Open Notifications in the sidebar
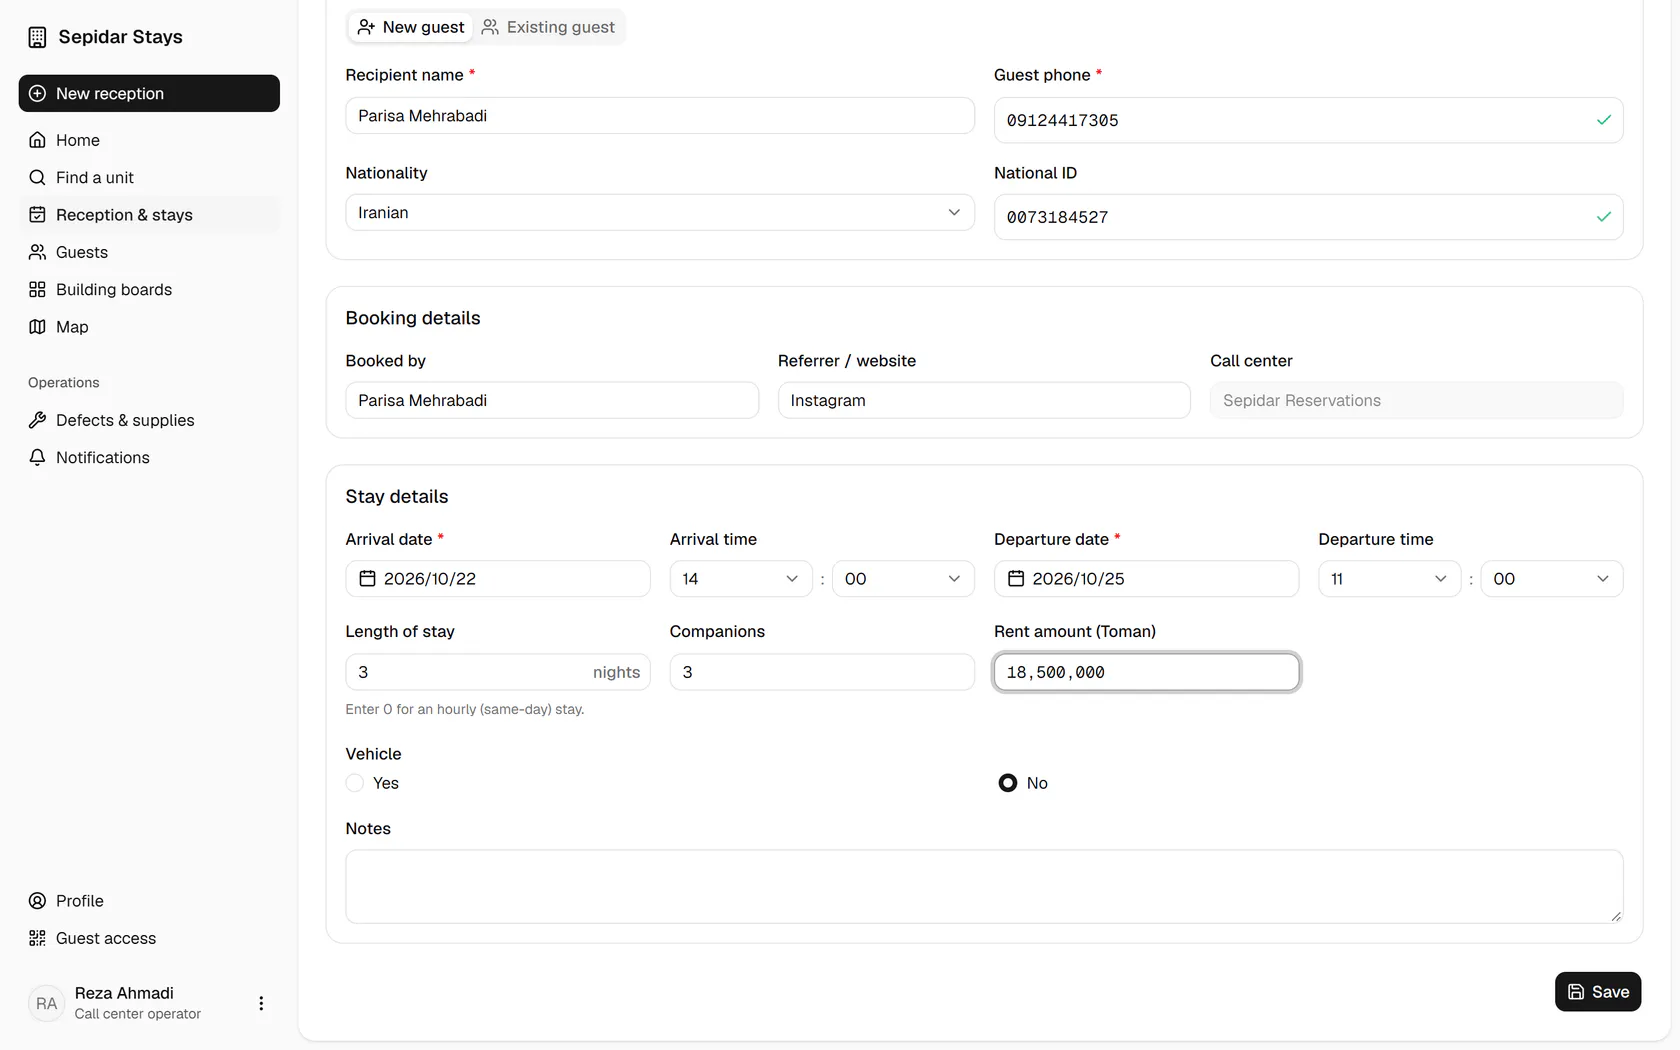The width and height of the screenshot is (1680, 1050). tap(149, 457)
